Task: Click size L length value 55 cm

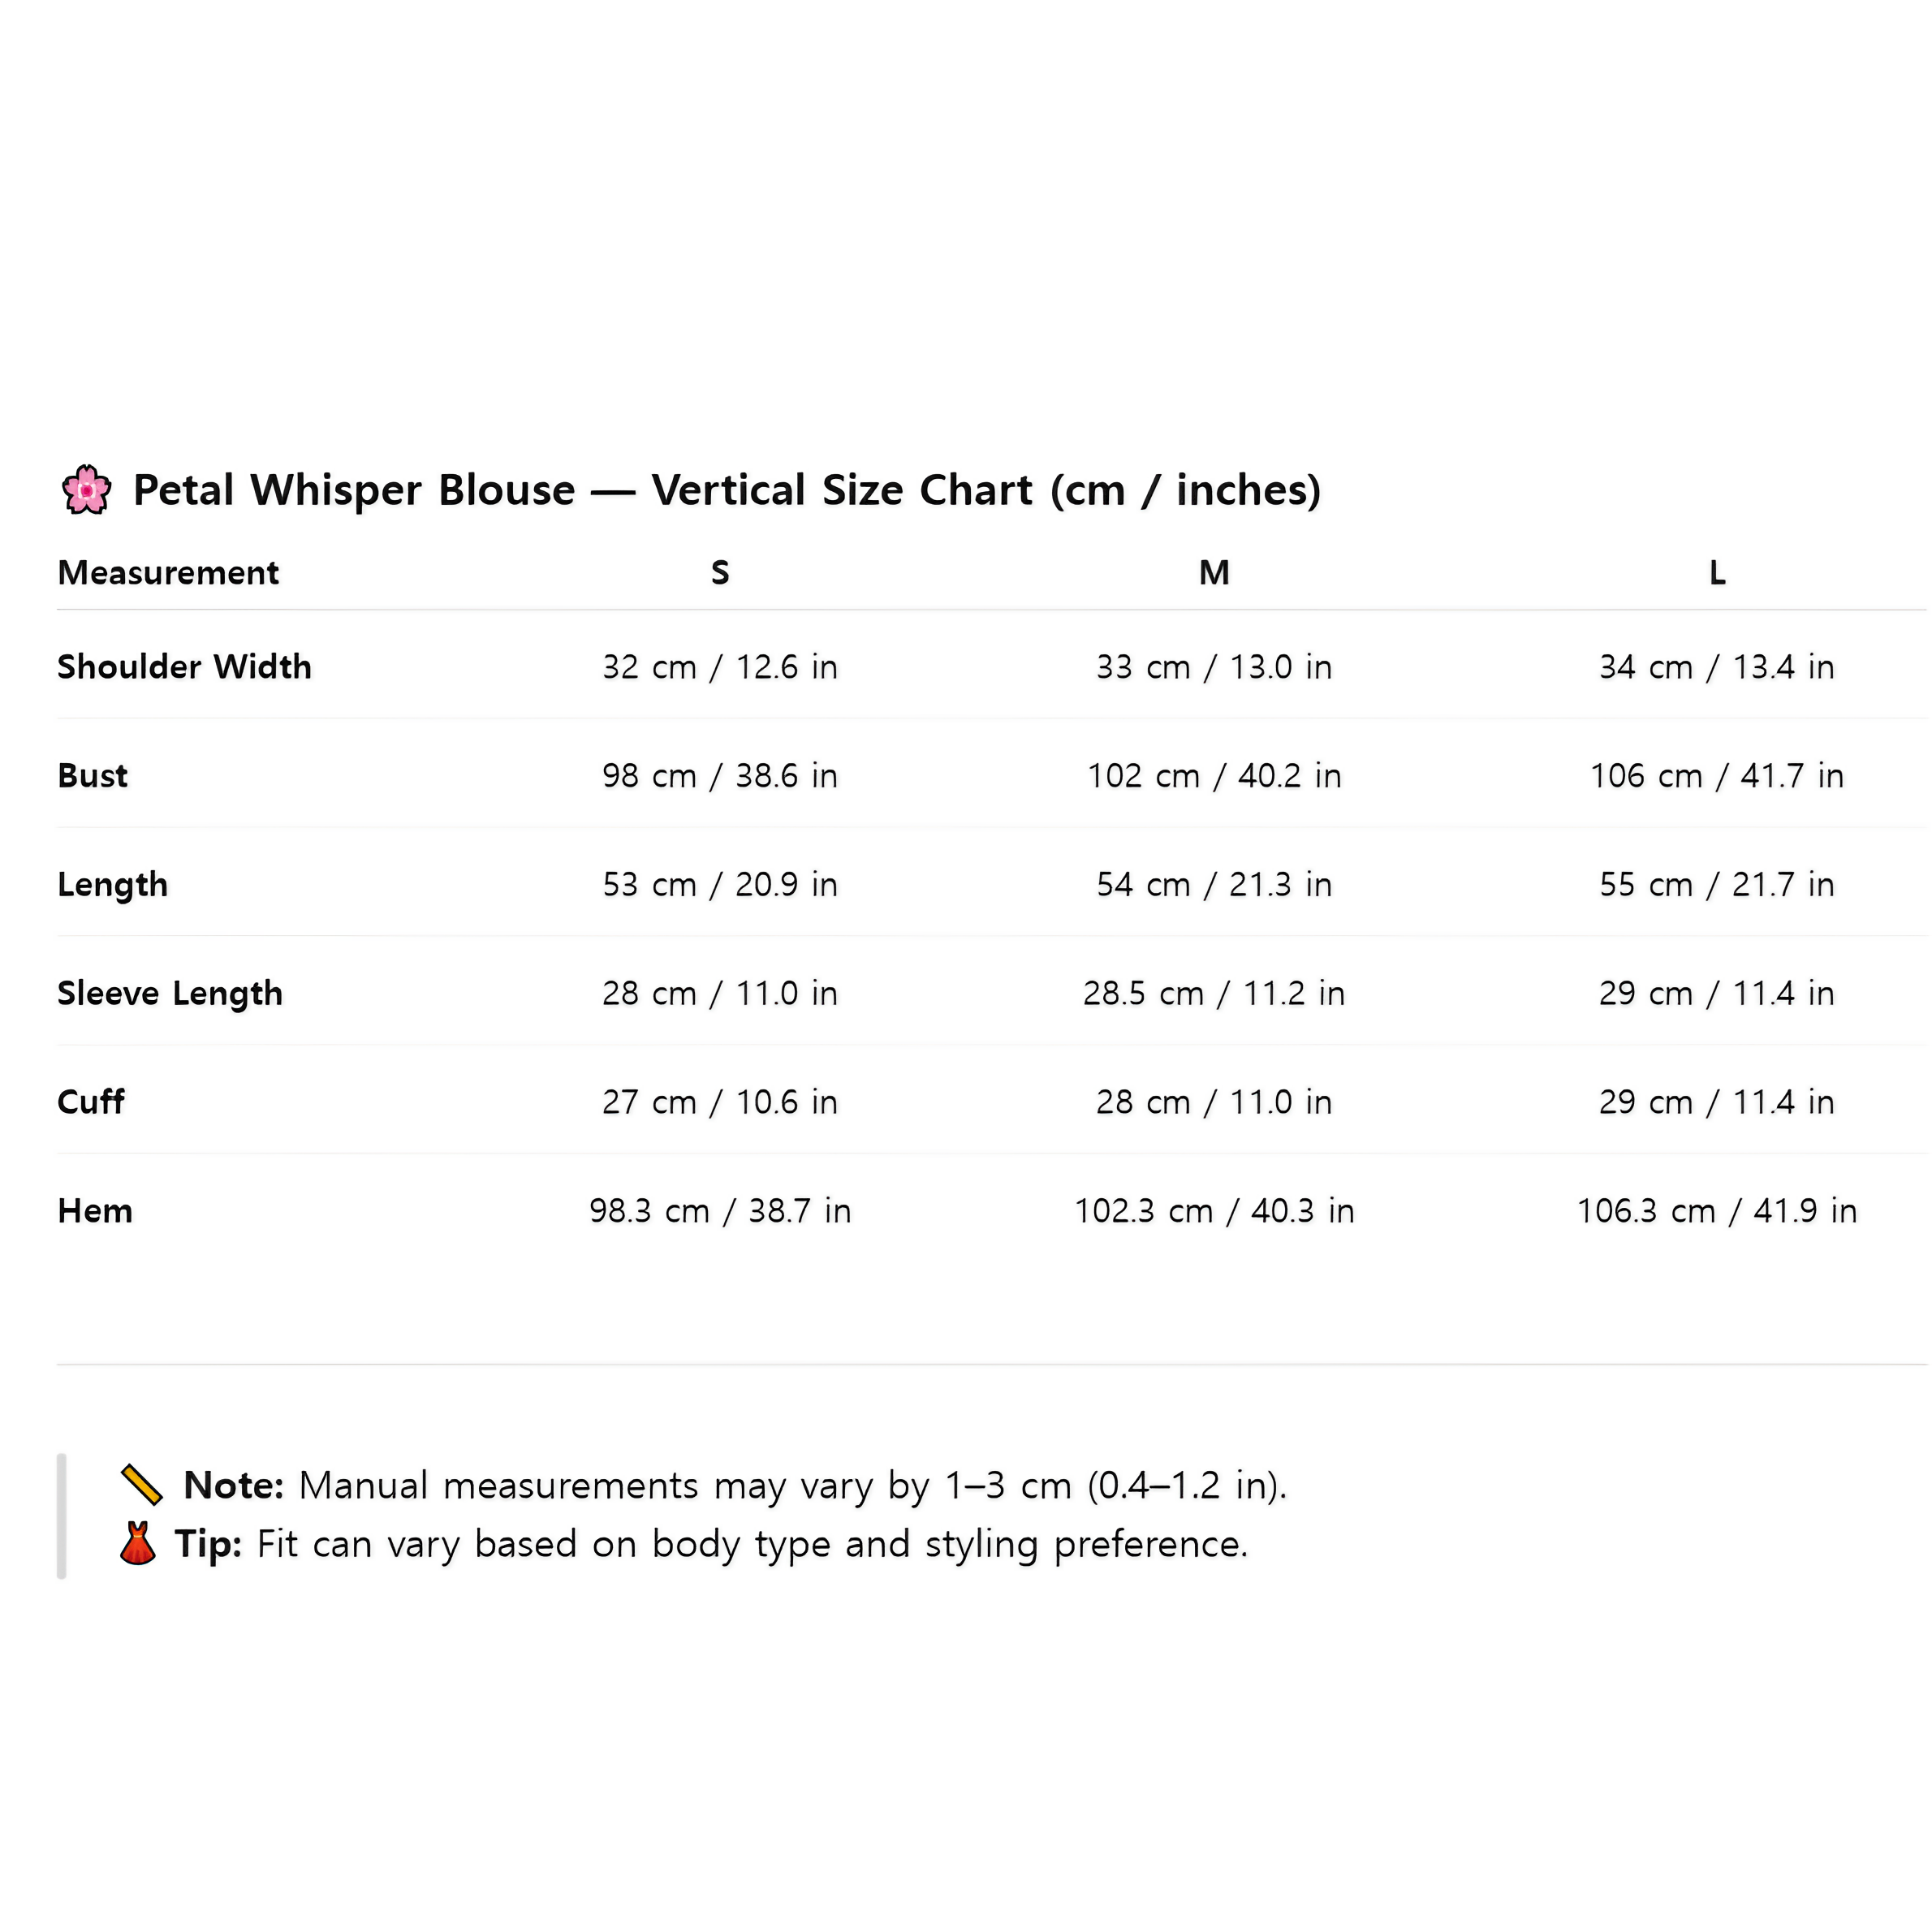Action: pyautogui.click(x=1717, y=885)
